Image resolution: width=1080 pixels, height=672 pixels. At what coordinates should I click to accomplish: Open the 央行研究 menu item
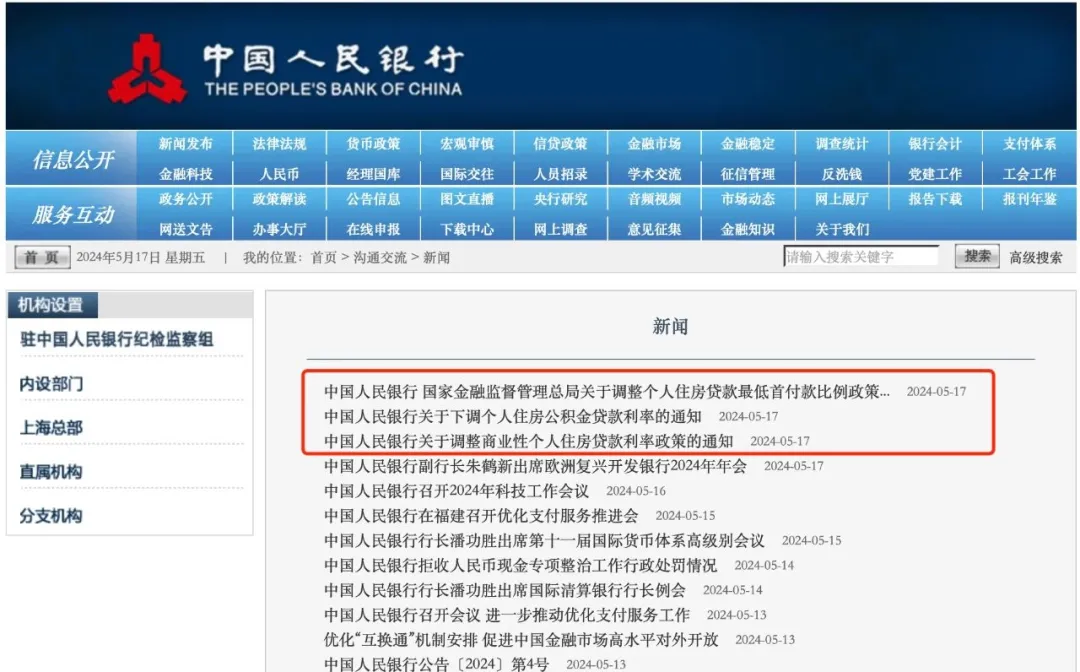[560, 199]
